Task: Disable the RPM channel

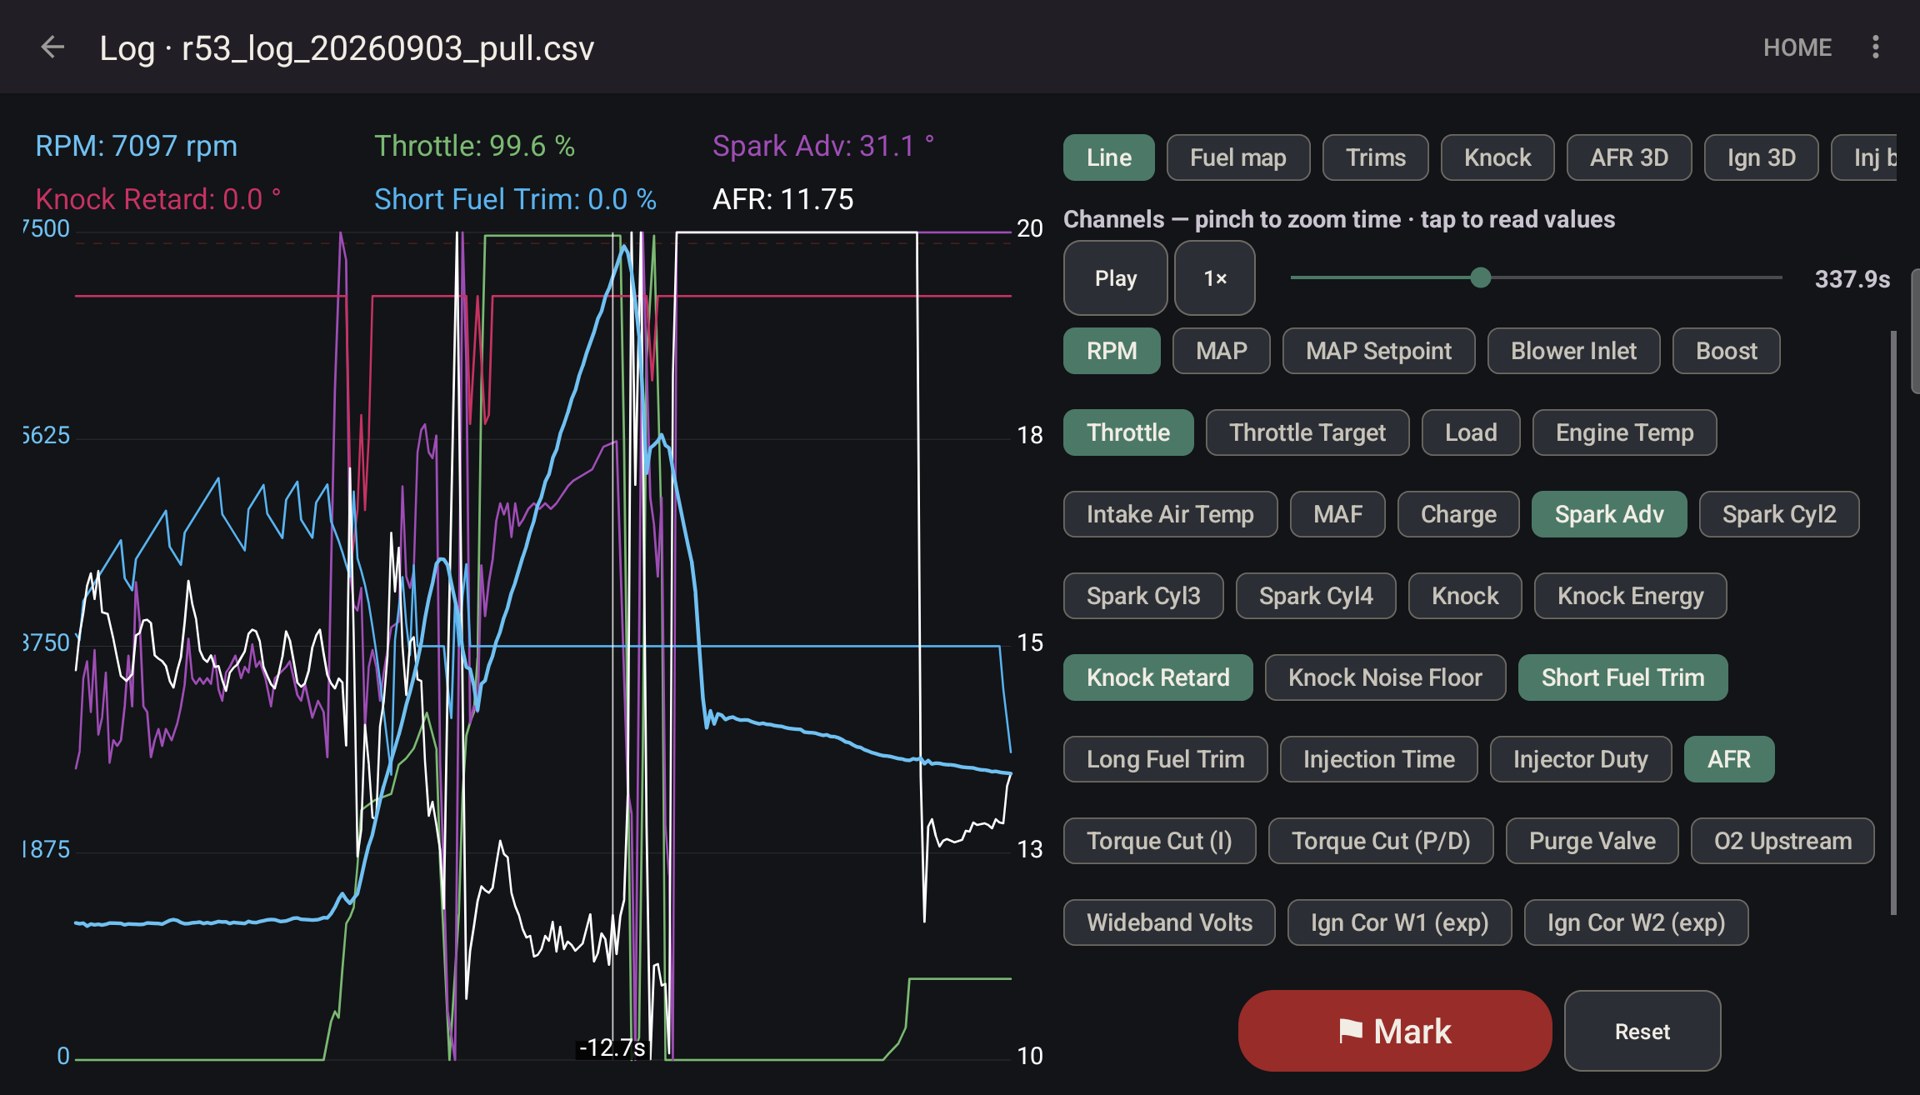Action: [1112, 351]
